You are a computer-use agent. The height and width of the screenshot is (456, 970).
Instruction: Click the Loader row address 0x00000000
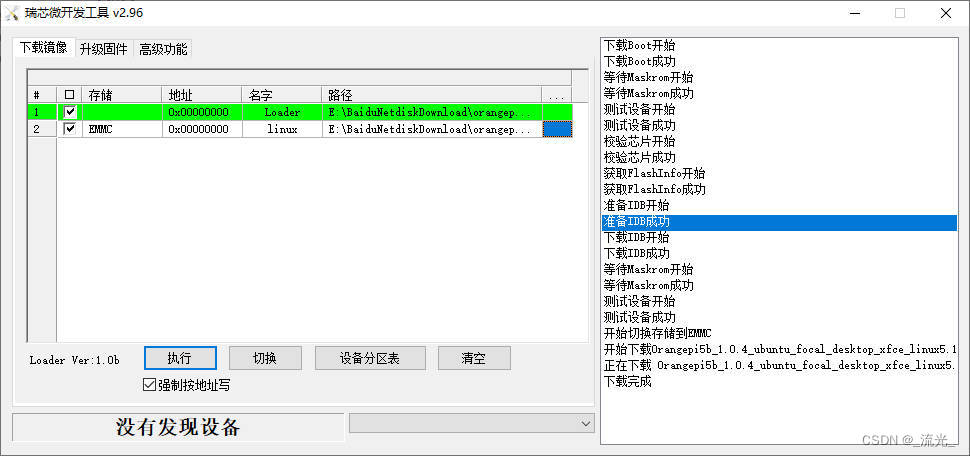(x=202, y=112)
